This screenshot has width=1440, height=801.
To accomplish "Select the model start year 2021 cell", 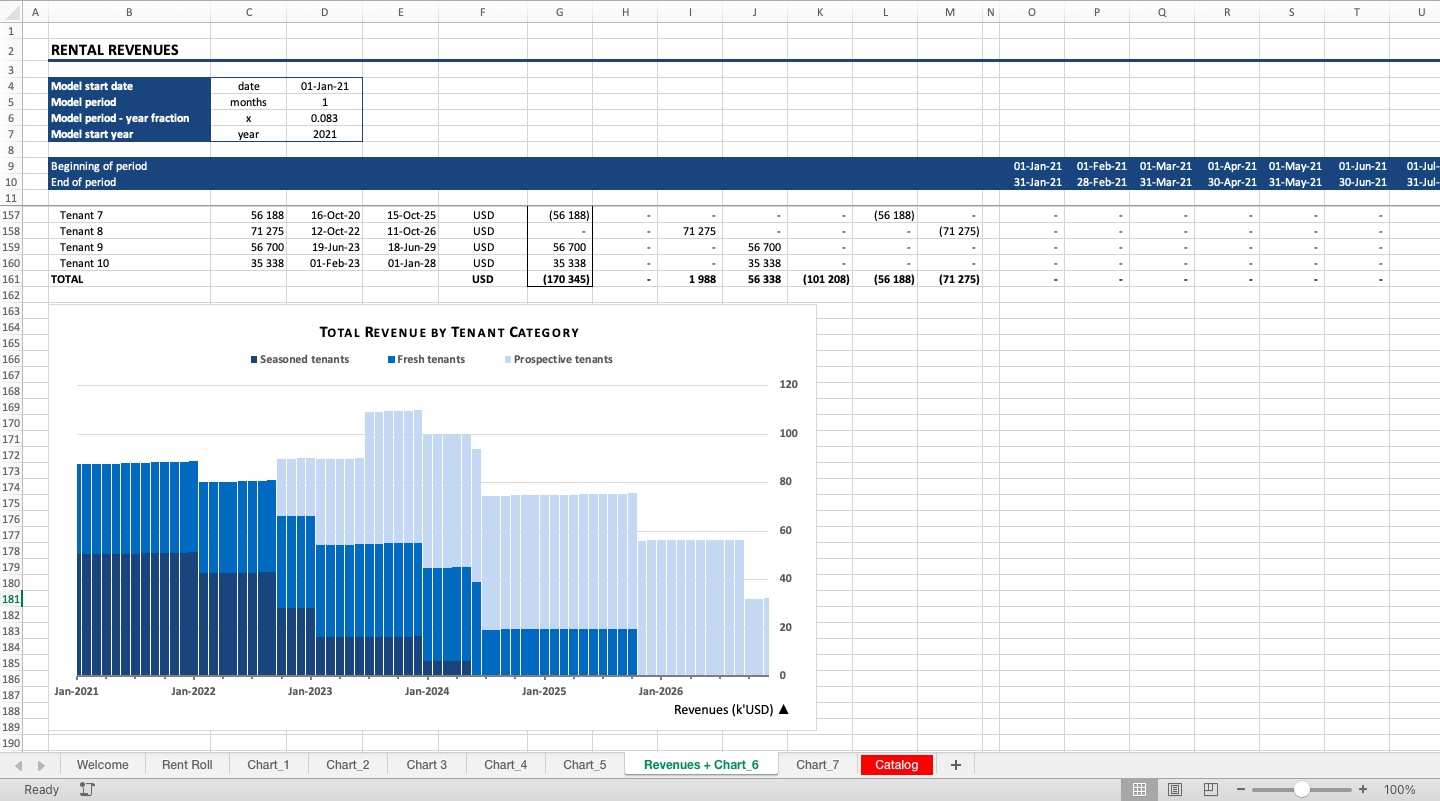I will point(324,134).
